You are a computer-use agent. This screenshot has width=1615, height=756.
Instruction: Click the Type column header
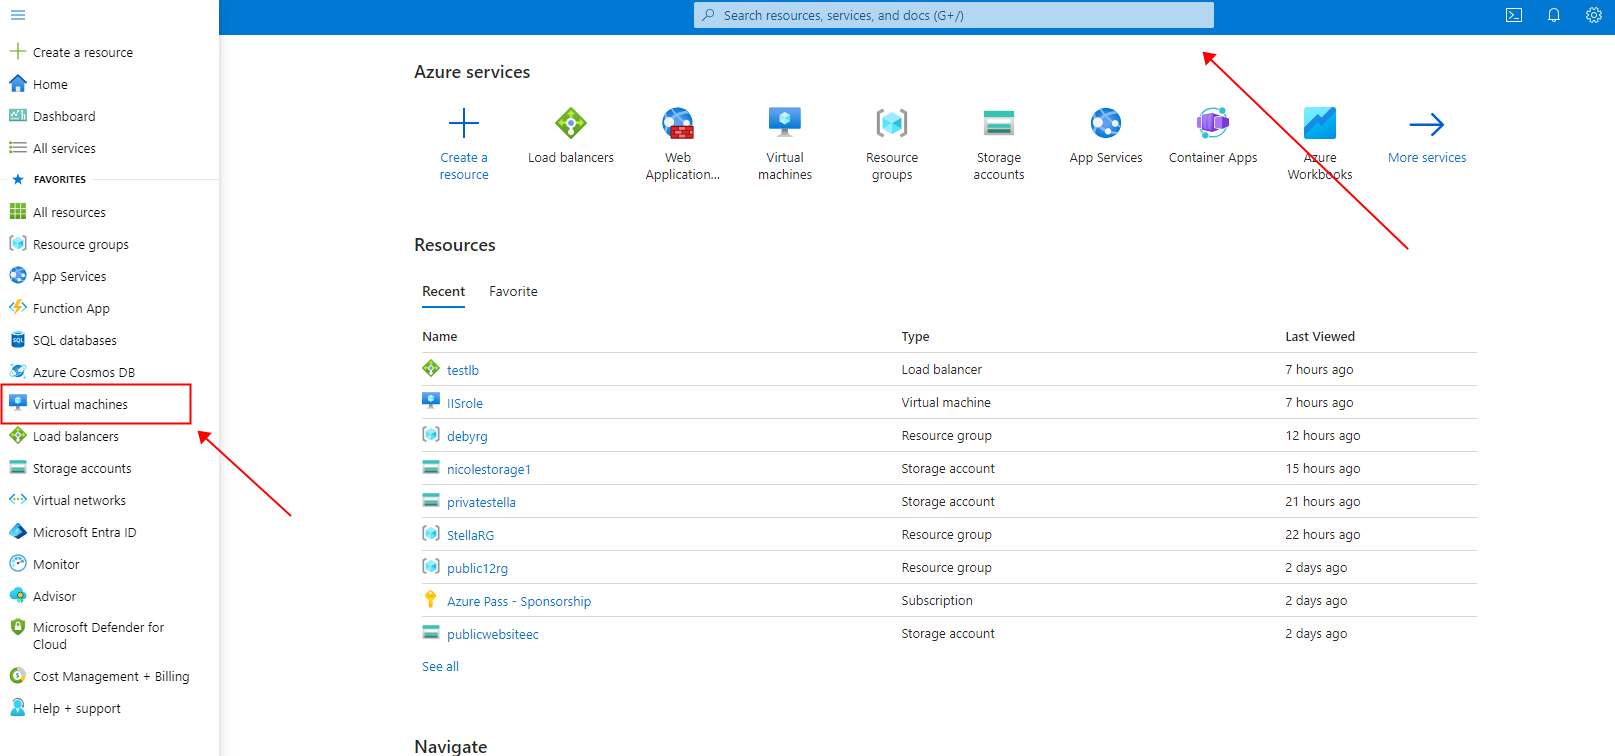[x=915, y=337]
